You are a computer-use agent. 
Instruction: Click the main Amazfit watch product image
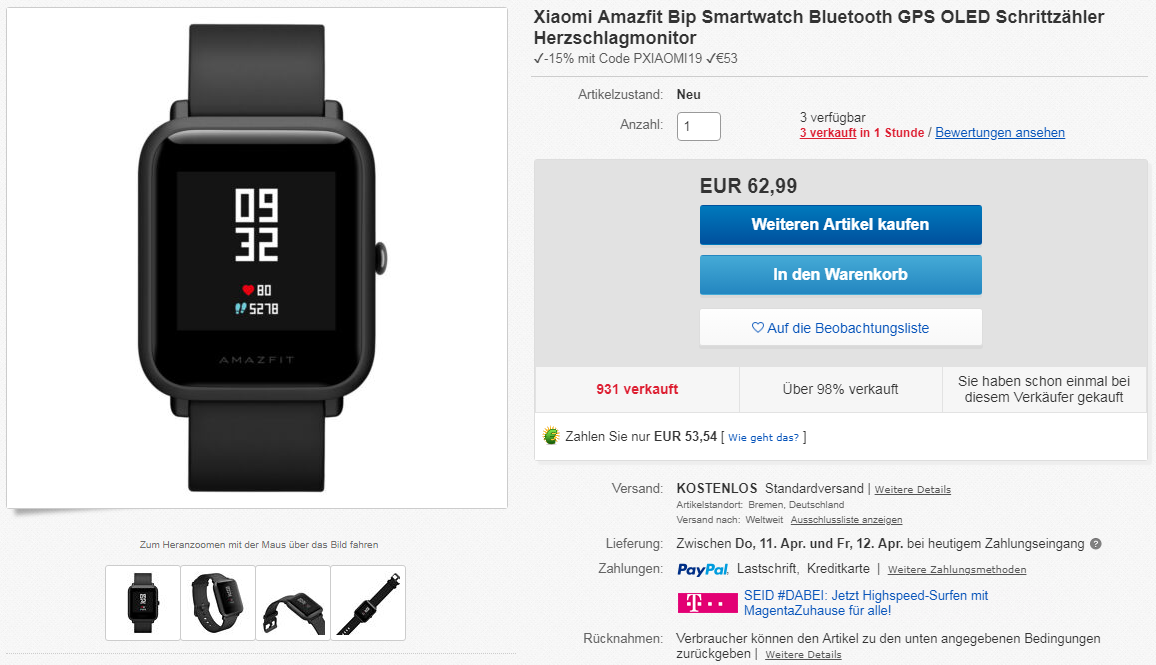click(x=257, y=258)
